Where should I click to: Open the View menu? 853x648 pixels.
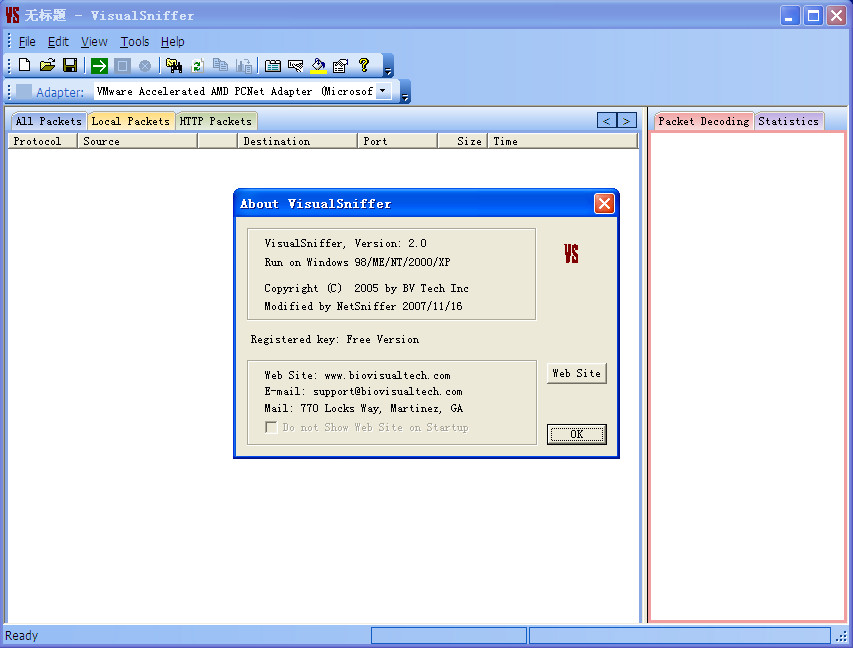94,42
